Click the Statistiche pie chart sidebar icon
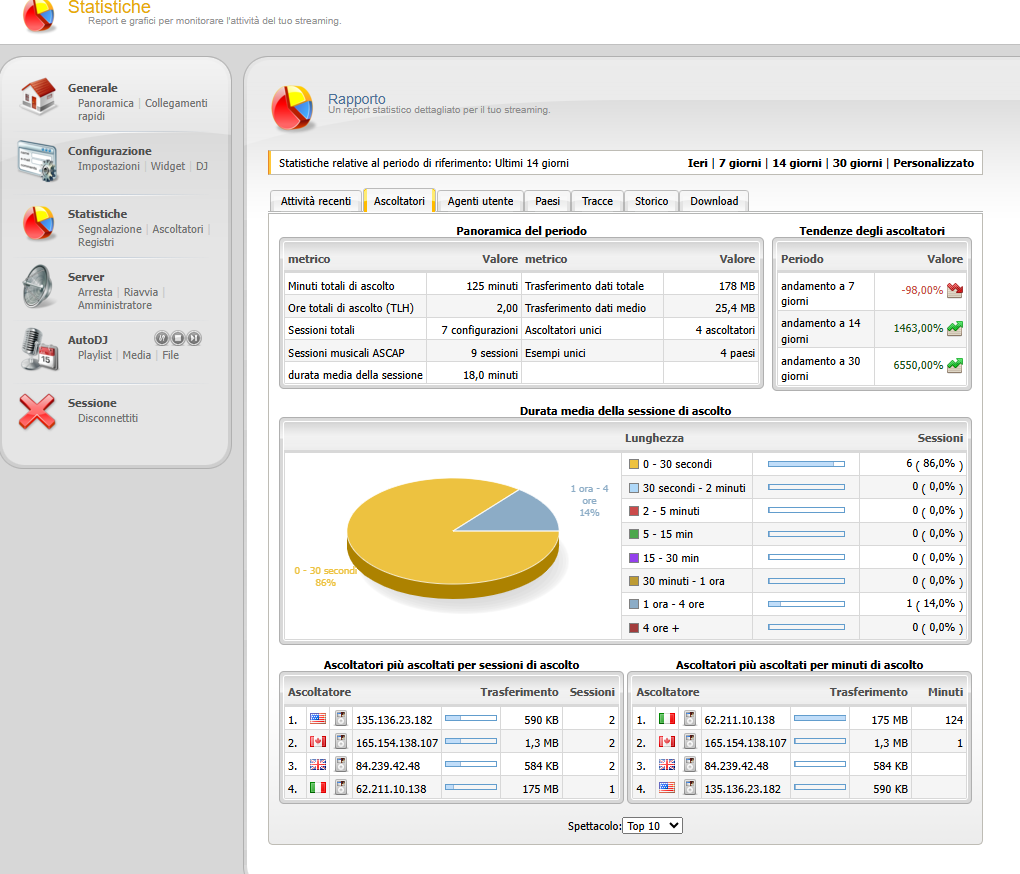This screenshot has width=1020, height=874. 38,223
